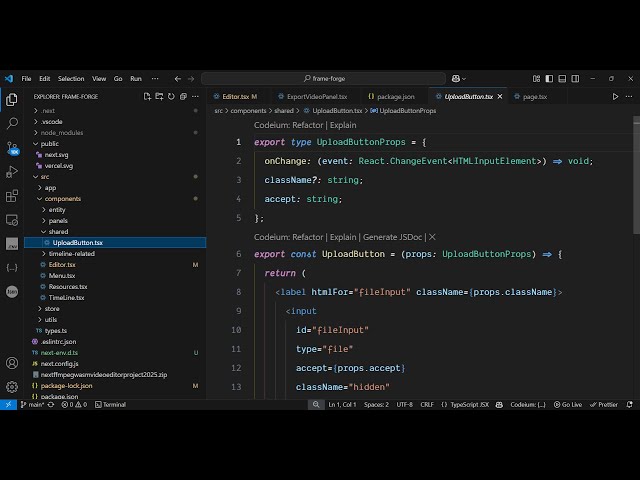Click Codeium Refactor above line 1
This screenshot has height=480, width=640.
coord(307,125)
